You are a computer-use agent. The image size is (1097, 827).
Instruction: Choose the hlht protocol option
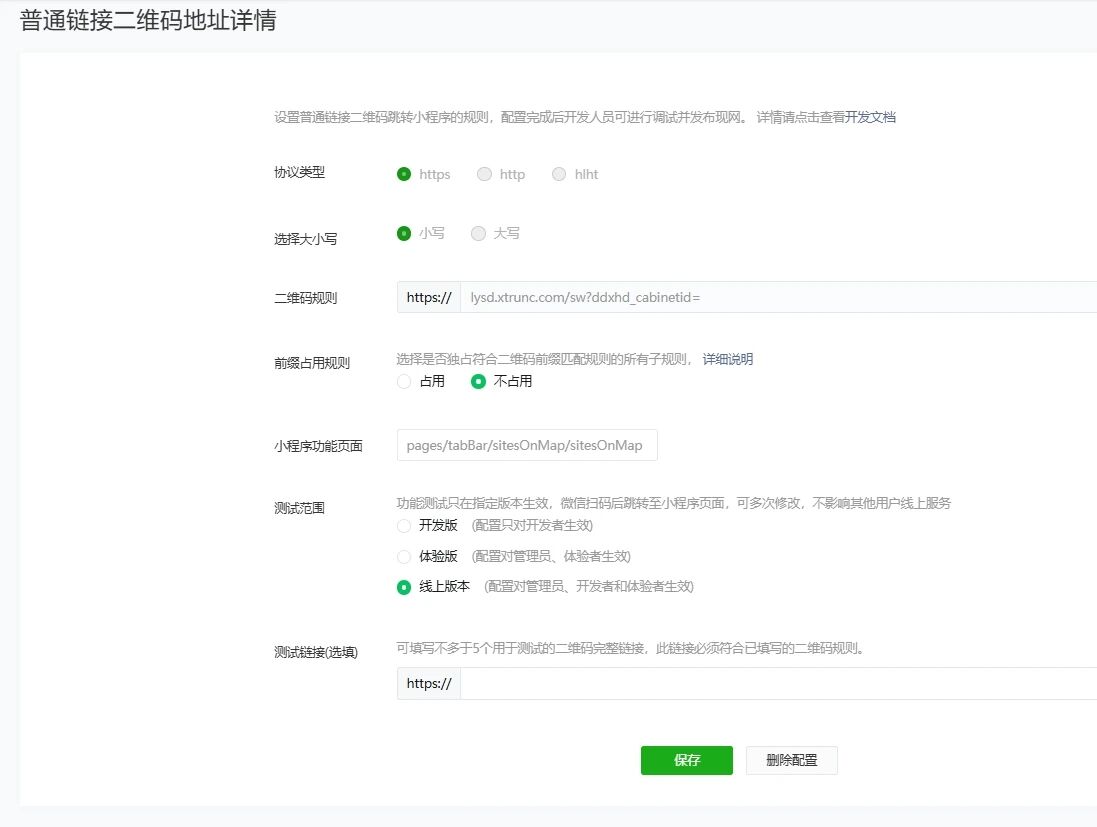click(x=559, y=174)
